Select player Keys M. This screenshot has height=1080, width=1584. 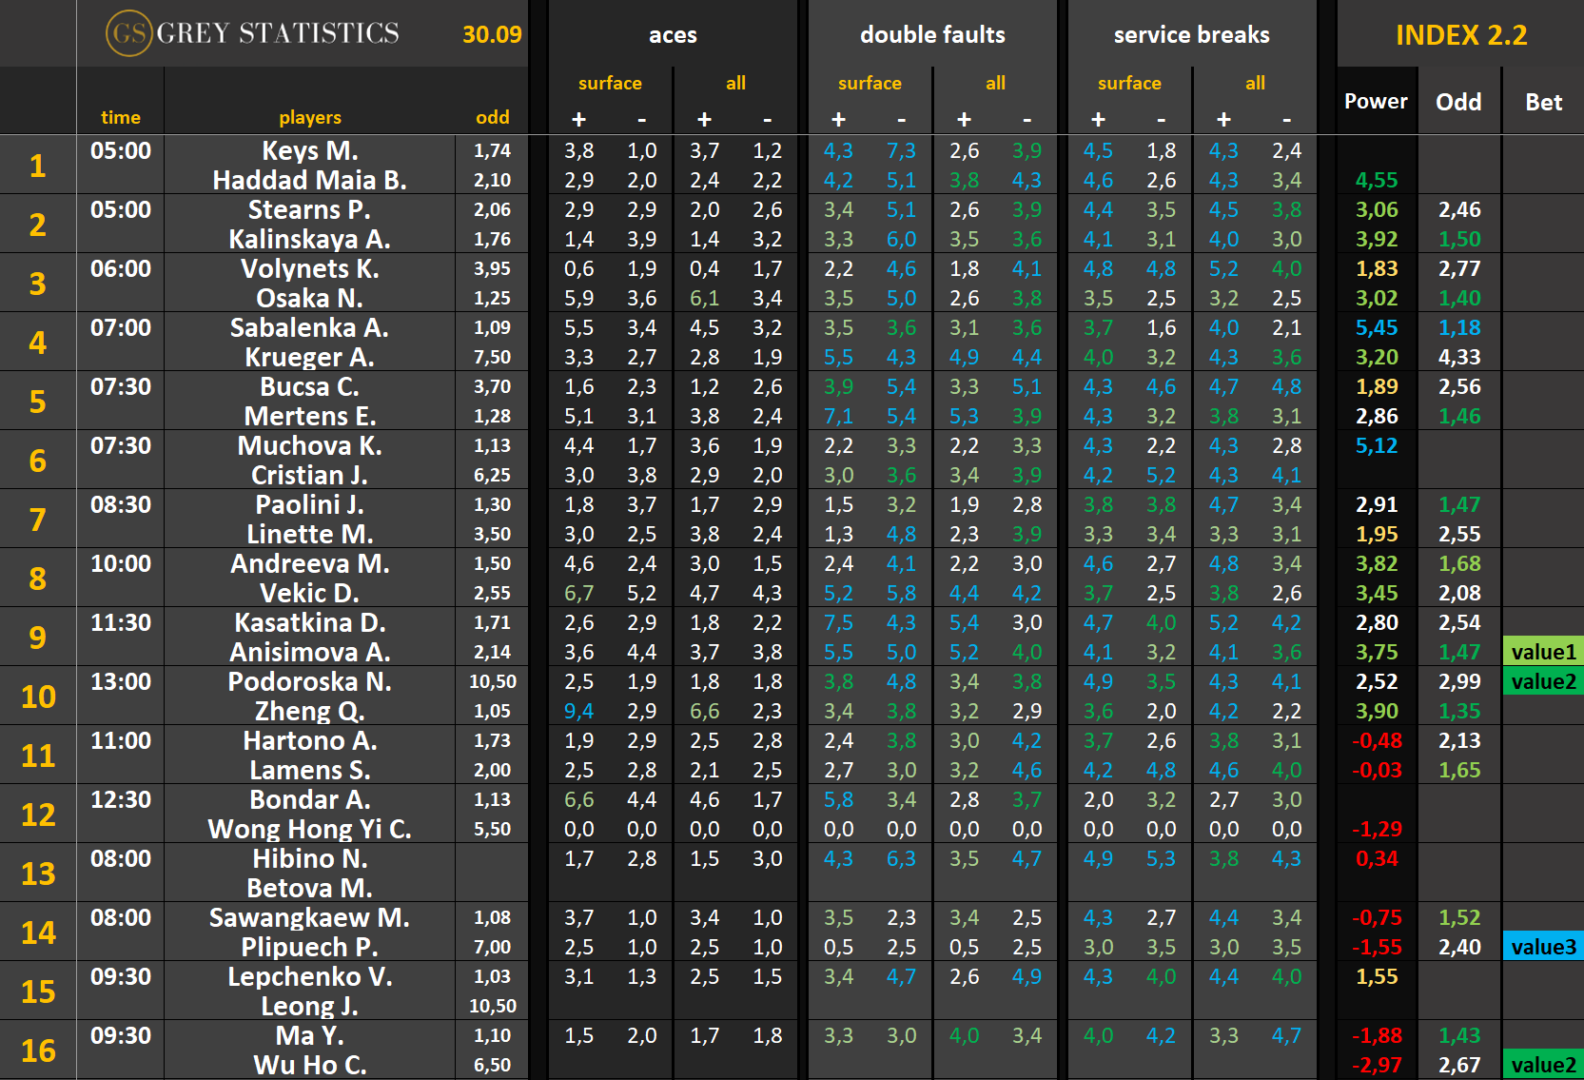coord(310,151)
